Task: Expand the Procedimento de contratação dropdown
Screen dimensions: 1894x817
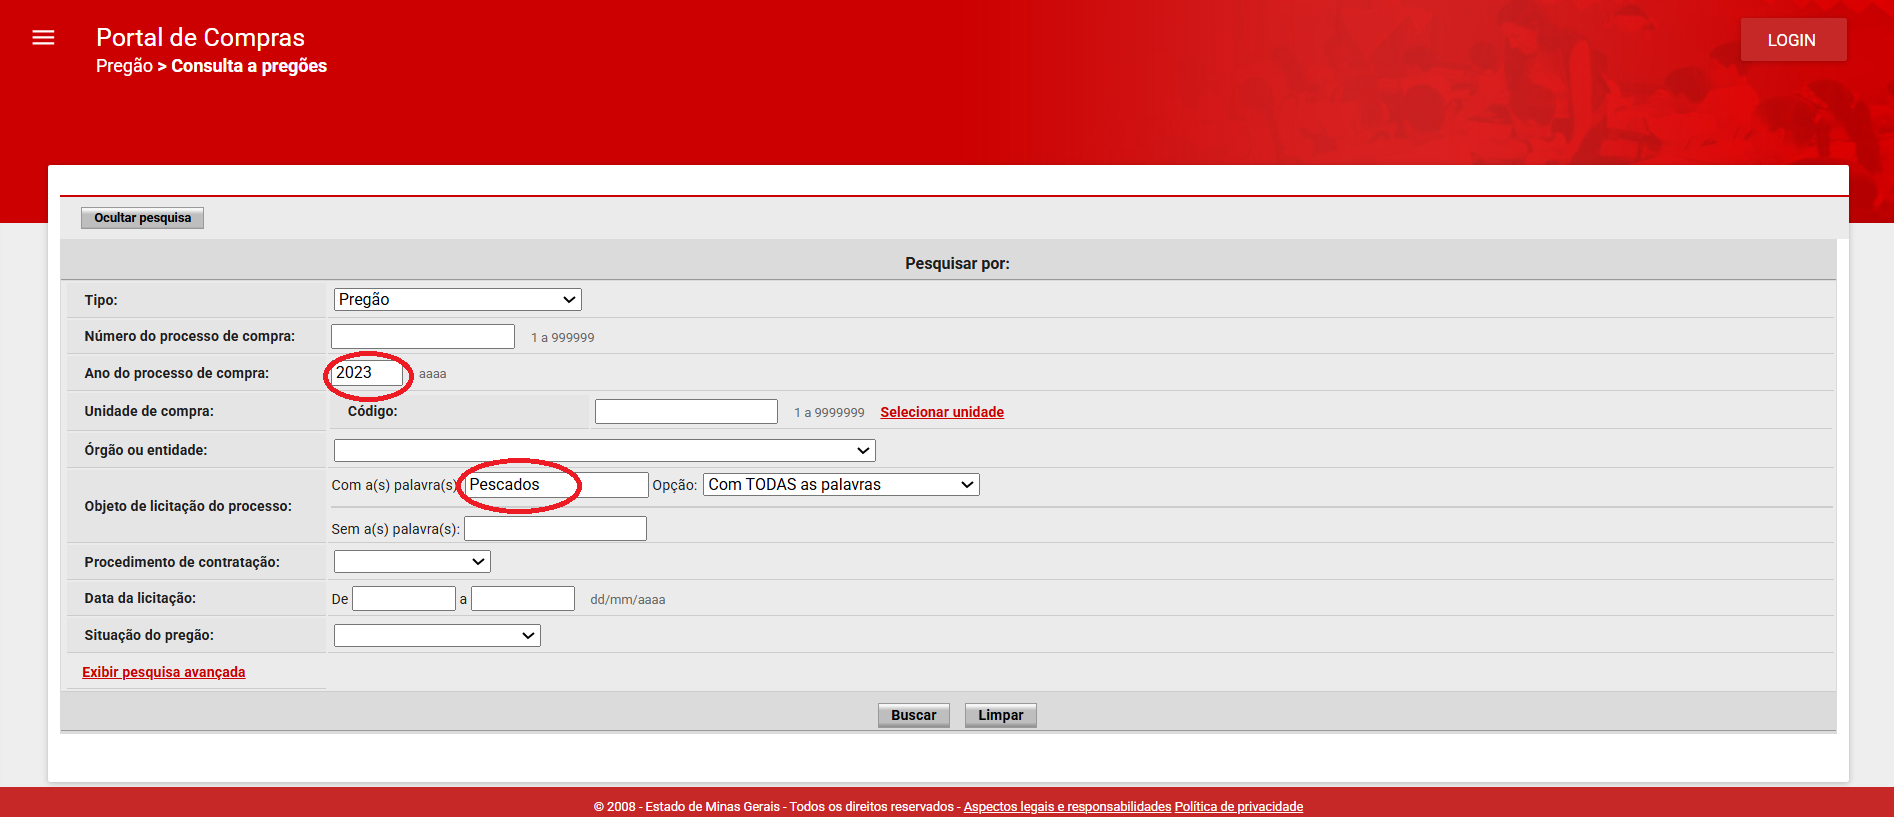Action: click(x=412, y=562)
